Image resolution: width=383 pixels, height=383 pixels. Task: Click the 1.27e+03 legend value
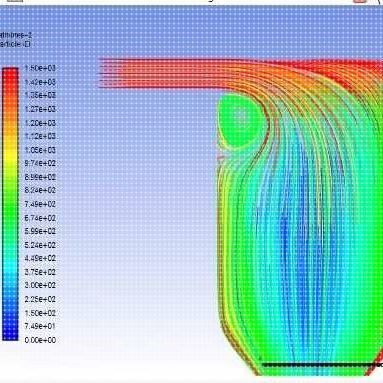pyautogui.click(x=40, y=109)
